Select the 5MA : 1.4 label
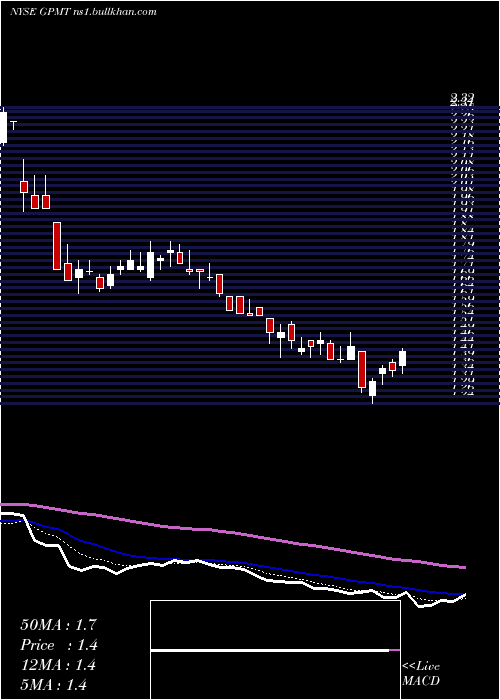Screen dimensions: 500x700 click(x=53, y=684)
